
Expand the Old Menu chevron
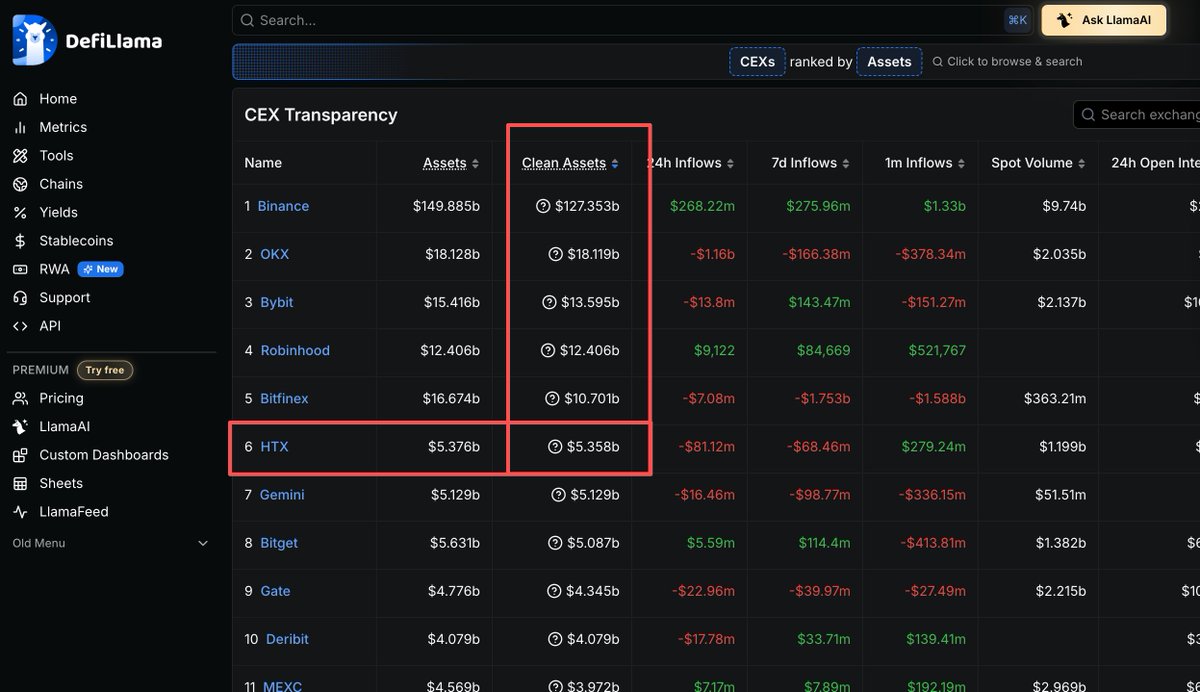coord(203,544)
